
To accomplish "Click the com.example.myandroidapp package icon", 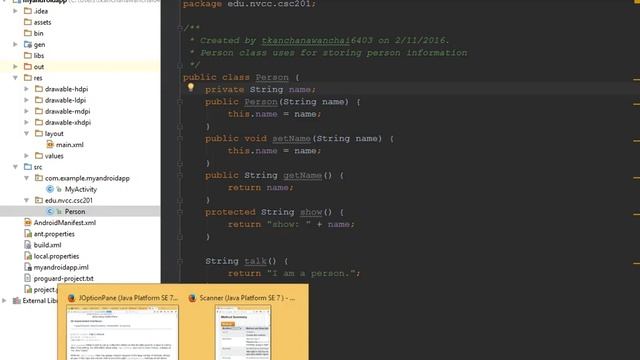I will [39, 178].
